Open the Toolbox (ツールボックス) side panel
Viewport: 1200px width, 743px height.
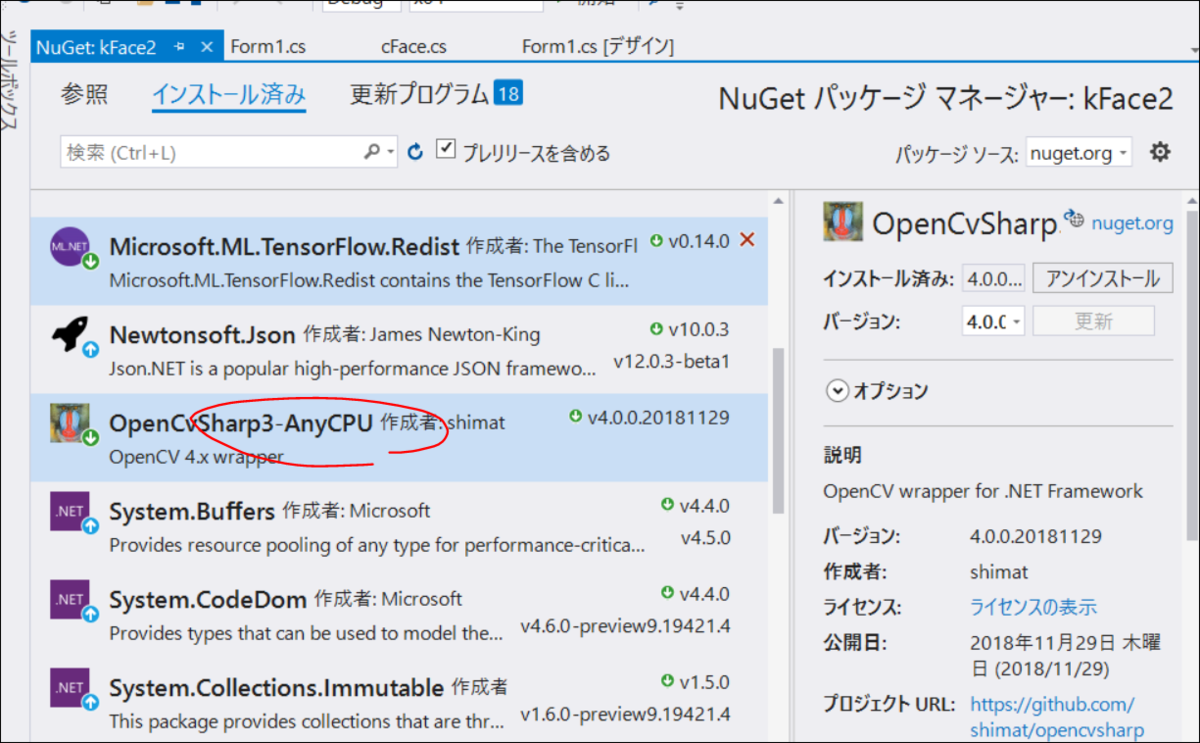click(x=9, y=81)
